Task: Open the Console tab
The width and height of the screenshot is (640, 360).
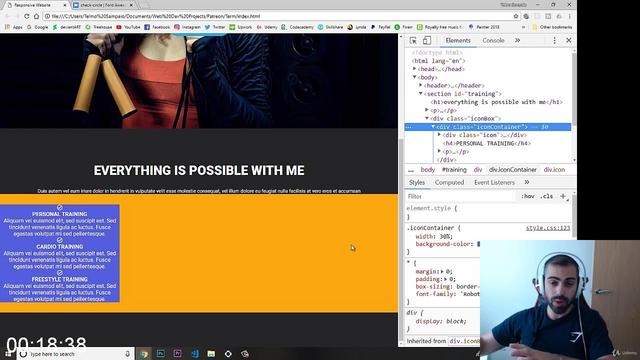Action: [x=493, y=40]
